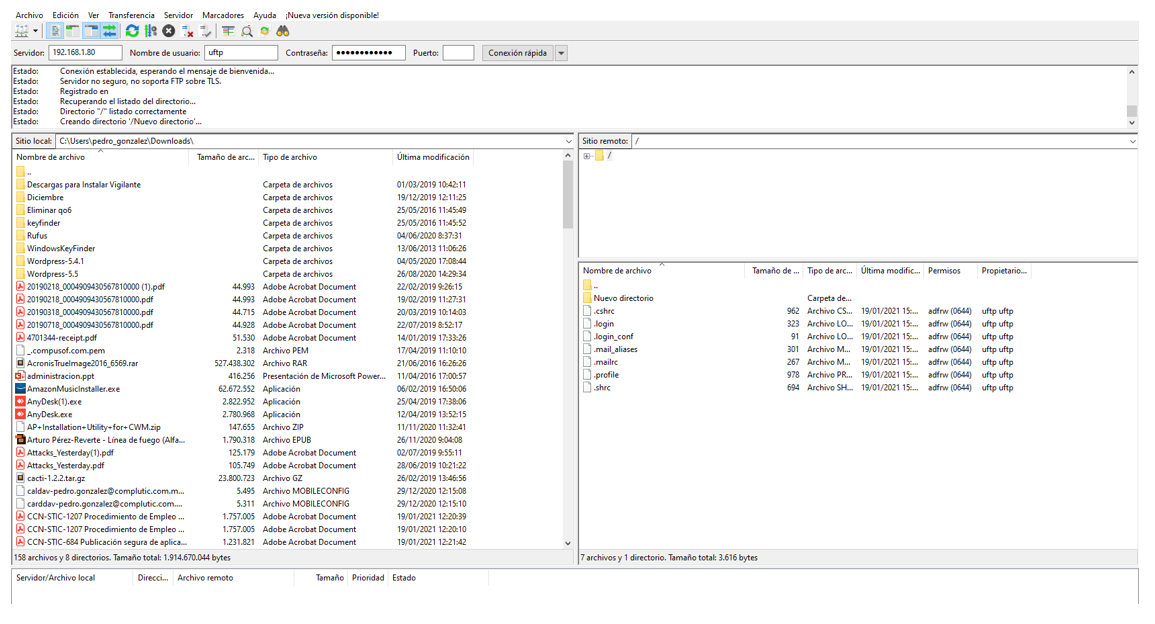Toggle the transfer queue view
The width and height of the screenshot is (1155, 624).
[x=109, y=31]
